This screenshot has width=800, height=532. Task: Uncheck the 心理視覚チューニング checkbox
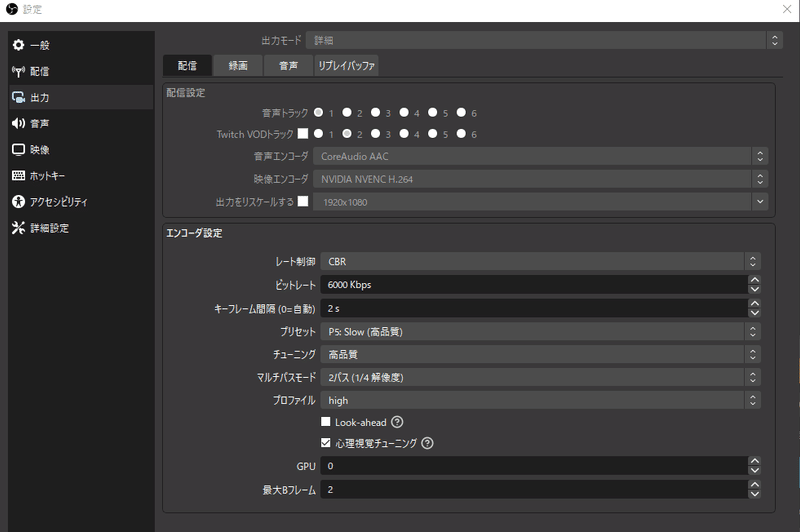pos(326,443)
